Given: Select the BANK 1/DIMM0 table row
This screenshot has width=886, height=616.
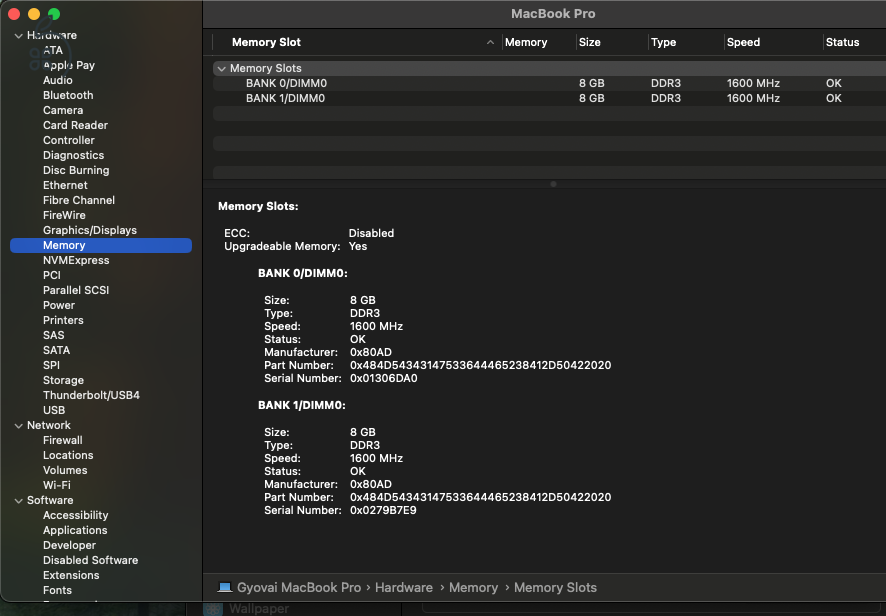Looking at the screenshot, I should tap(549, 98).
